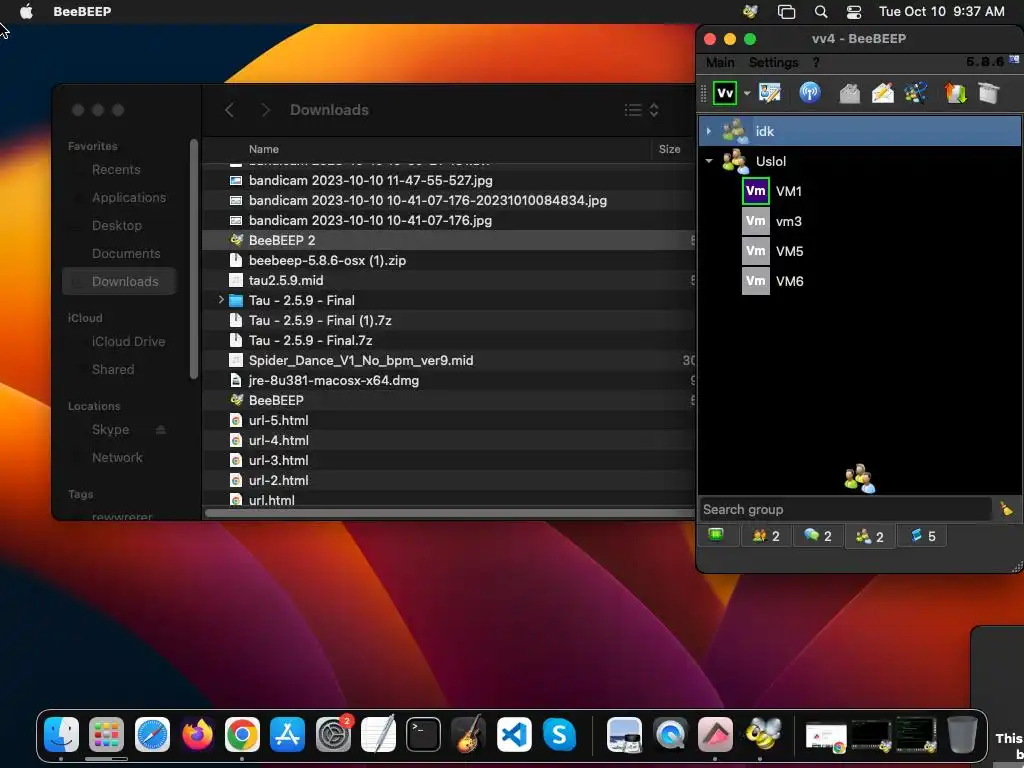
Task: Click the small flag icon near version 5.8.6
Action: [1014, 59]
